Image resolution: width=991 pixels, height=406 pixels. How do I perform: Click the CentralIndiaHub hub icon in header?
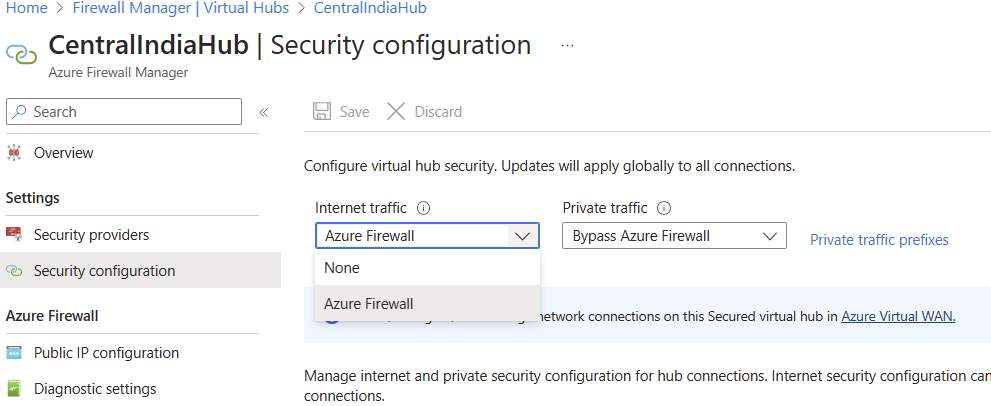(x=22, y=53)
